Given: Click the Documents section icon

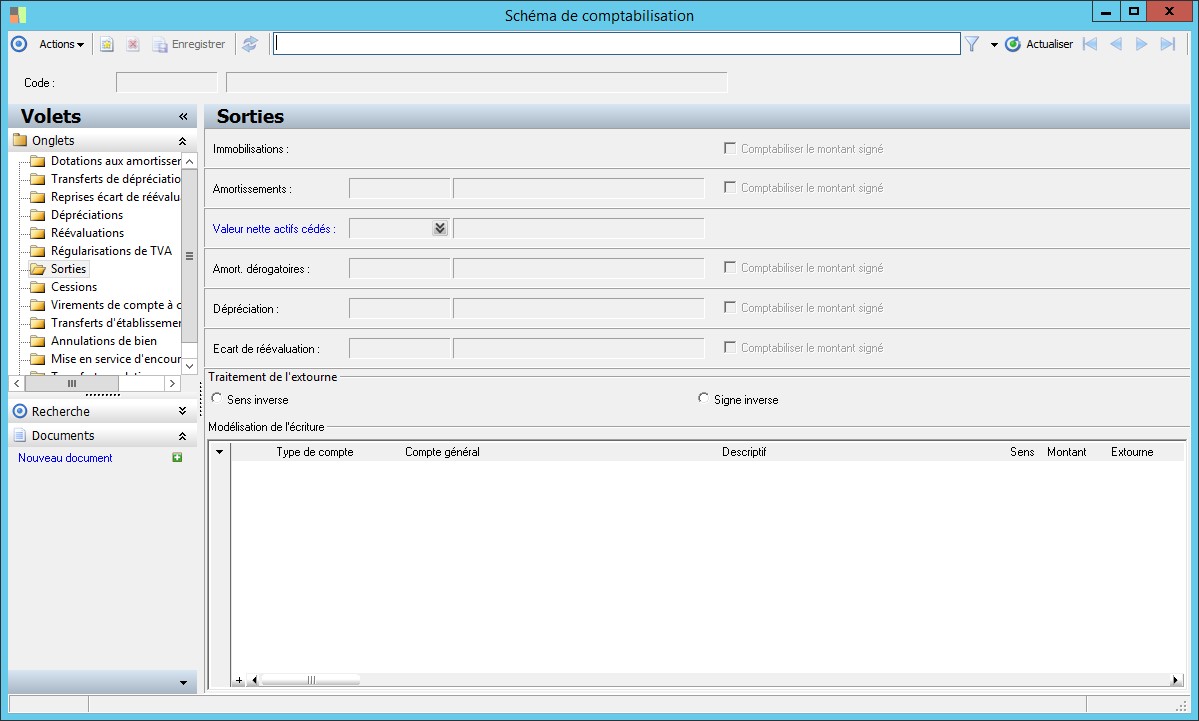Looking at the screenshot, I should (x=20, y=436).
